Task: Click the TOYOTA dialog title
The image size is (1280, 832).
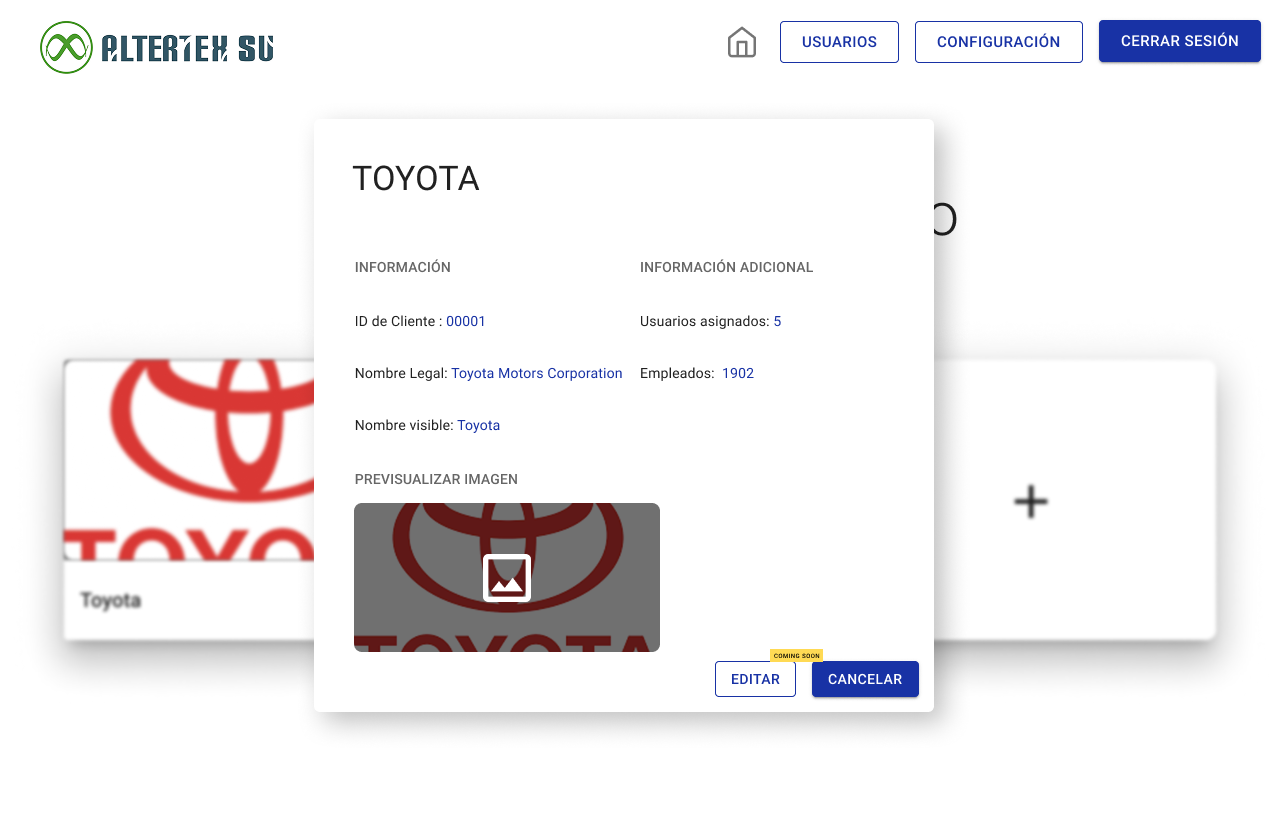Action: (416, 179)
